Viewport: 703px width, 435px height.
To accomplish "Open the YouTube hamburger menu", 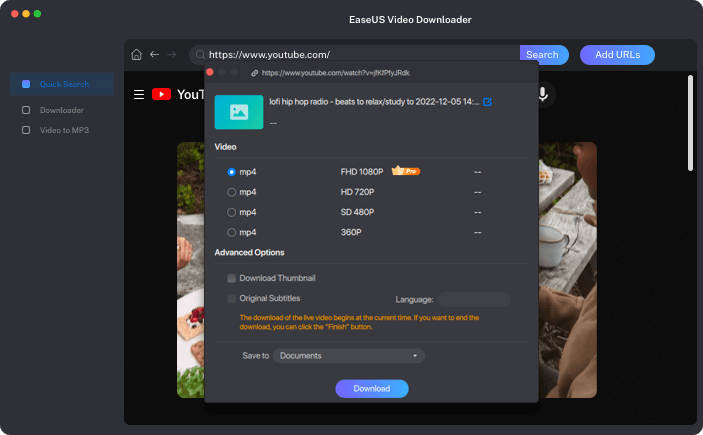I will click(x=139, y=95).
